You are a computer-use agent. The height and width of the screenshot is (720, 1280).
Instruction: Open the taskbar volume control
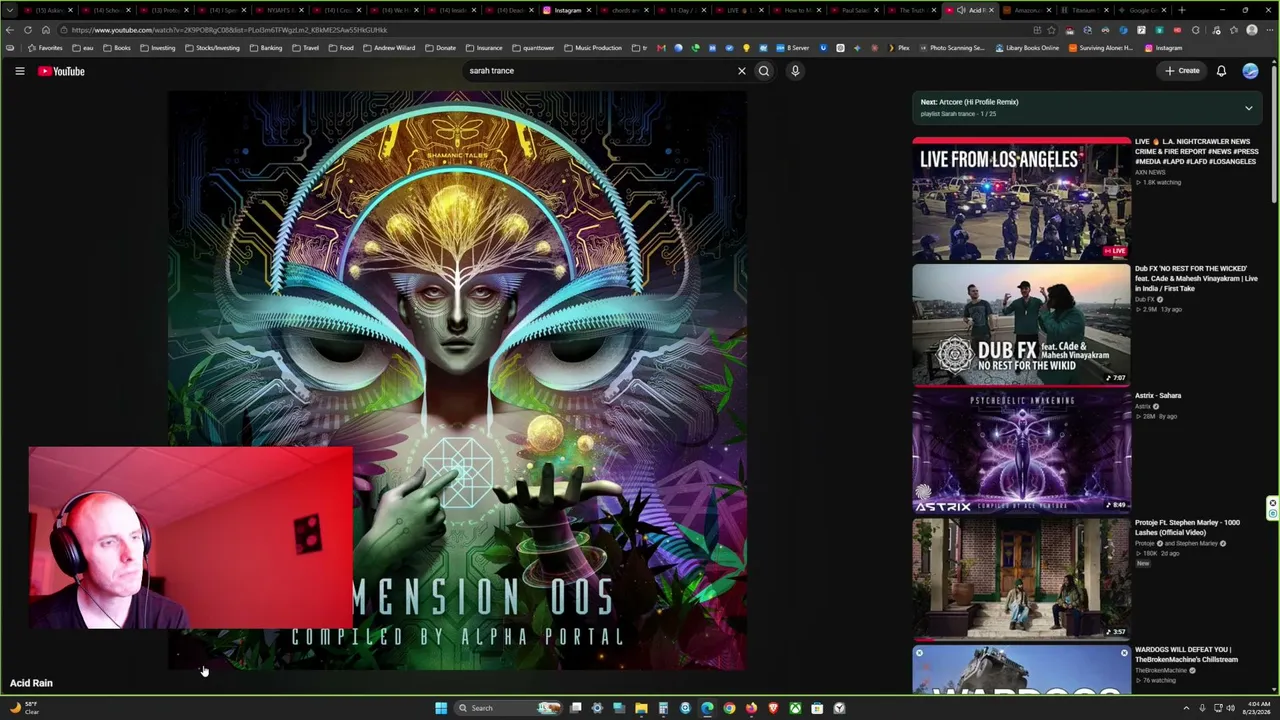point(1230,708)
